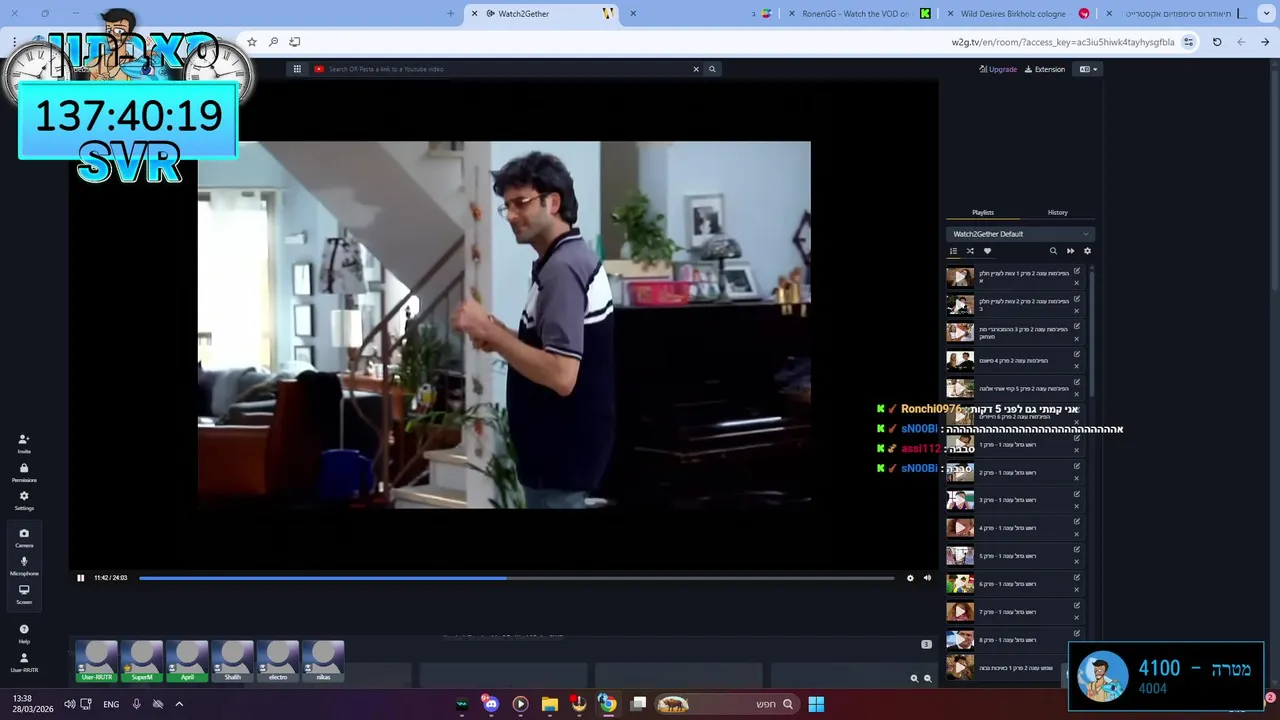Play the third playlist video thumbnail
Screen dimensions: 1280x720
pyautogui.click(x=960, y=333)
